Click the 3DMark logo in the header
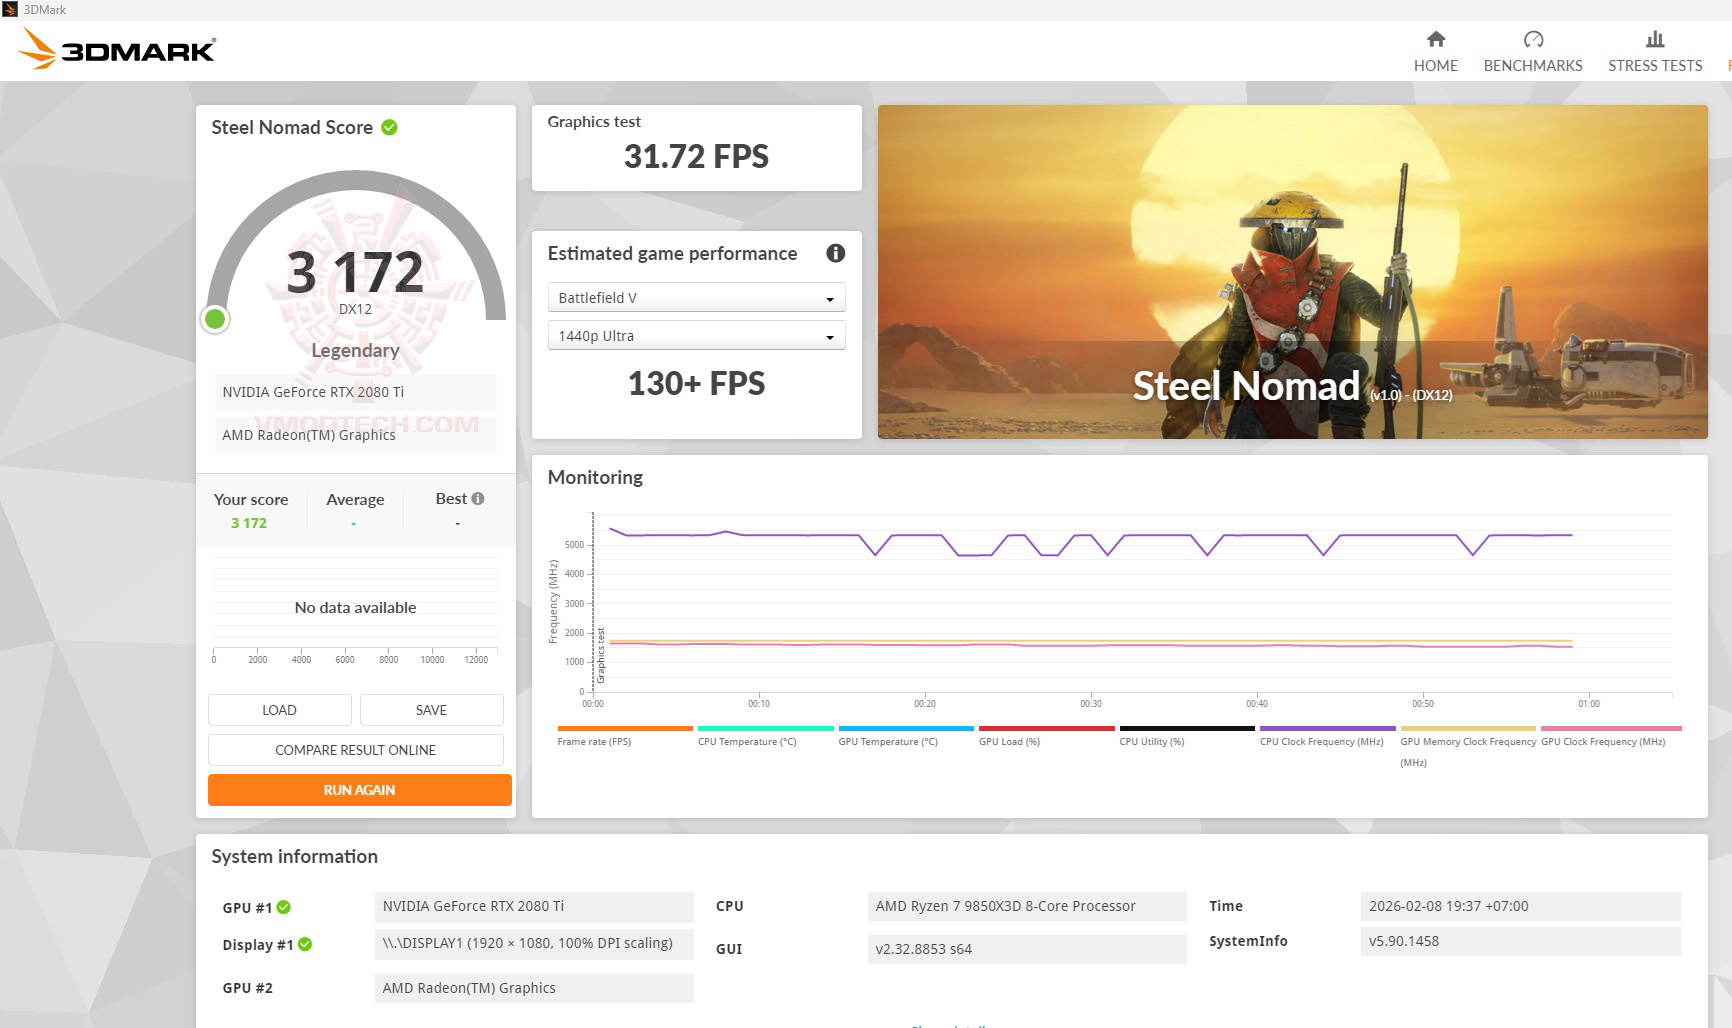Screen dimensions: 1732x1028 (x=117, y=48)
